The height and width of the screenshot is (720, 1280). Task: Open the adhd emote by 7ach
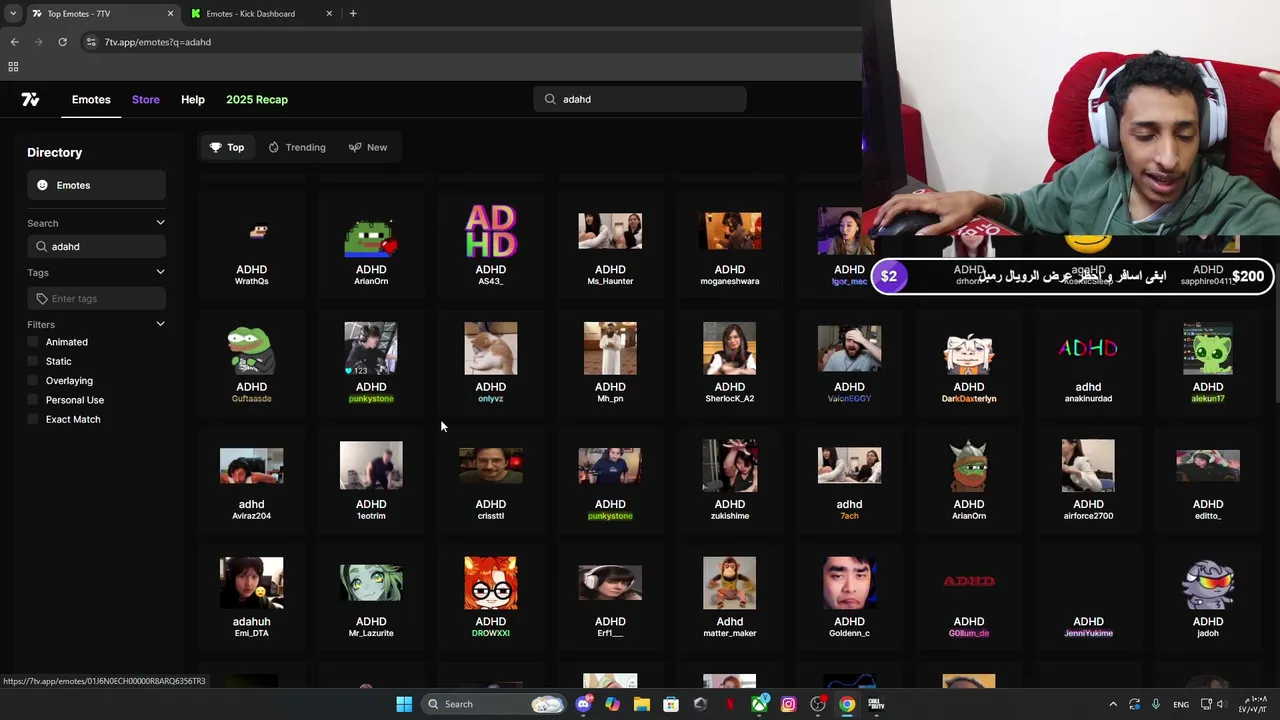coord(849,480)
